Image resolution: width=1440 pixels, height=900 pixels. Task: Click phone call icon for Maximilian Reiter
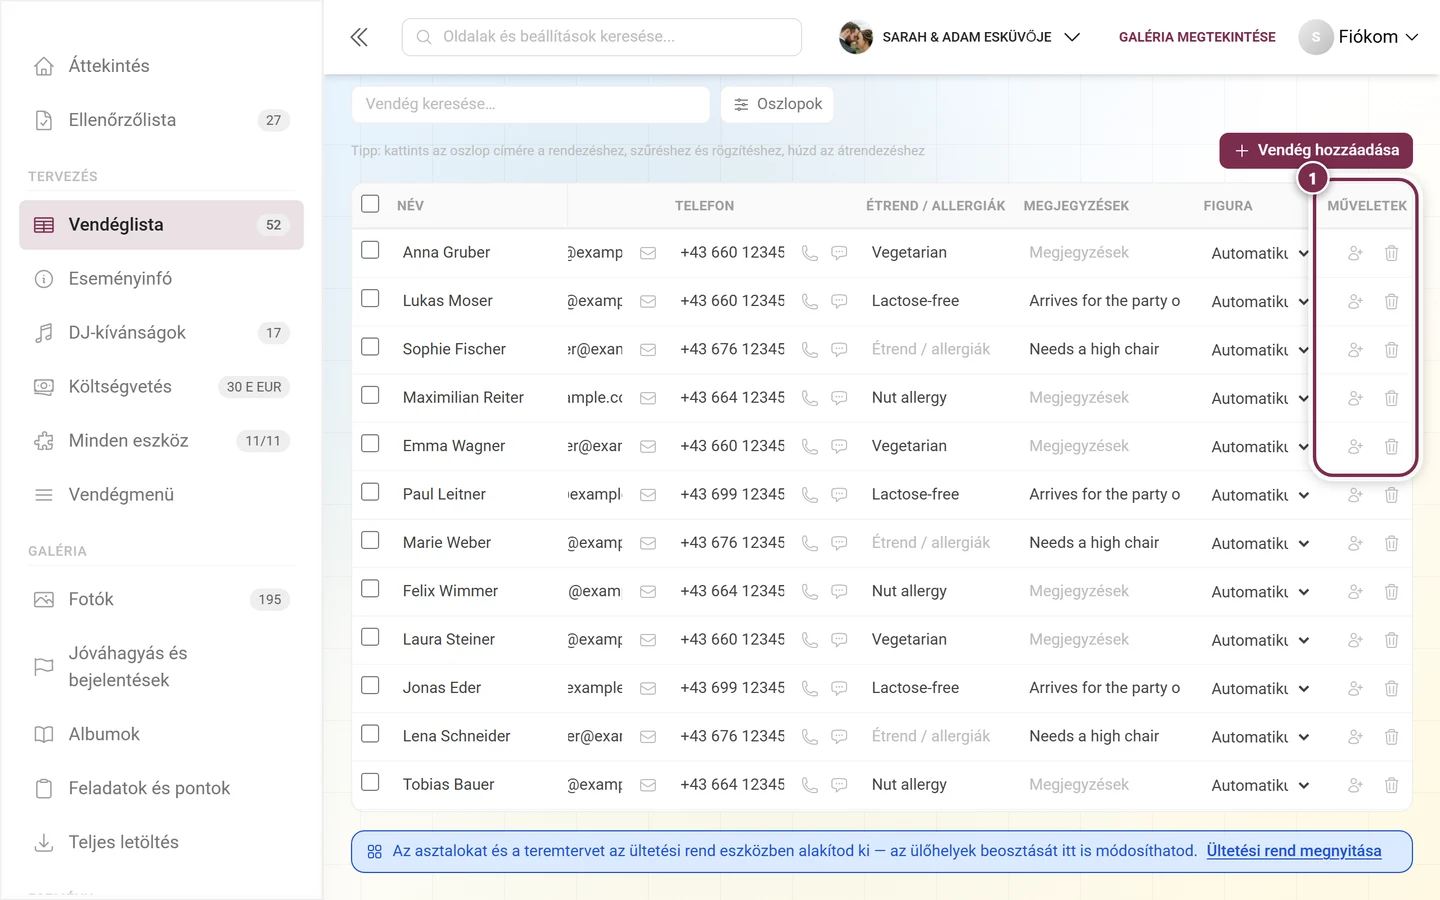(x=810, y=398)
